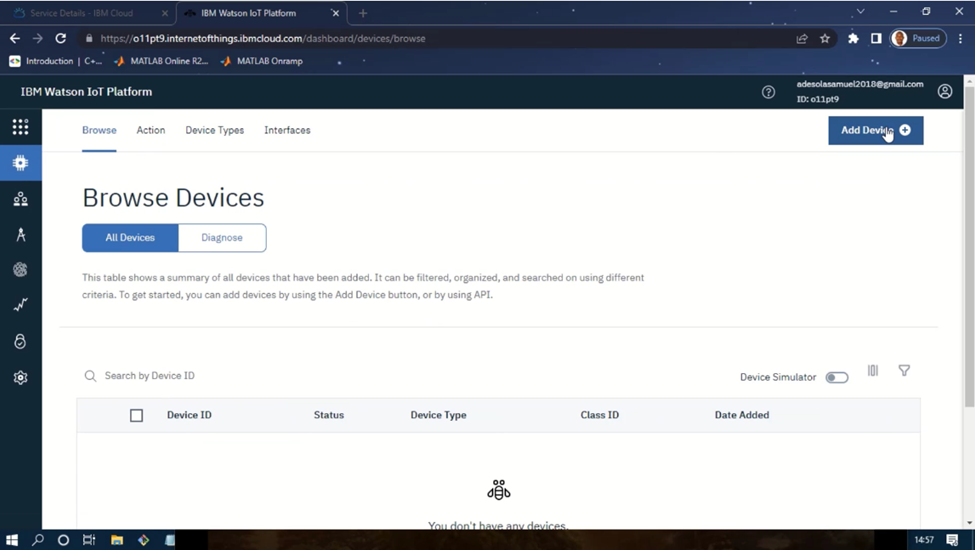Open the Members icon in sidebar

(21, 199)
